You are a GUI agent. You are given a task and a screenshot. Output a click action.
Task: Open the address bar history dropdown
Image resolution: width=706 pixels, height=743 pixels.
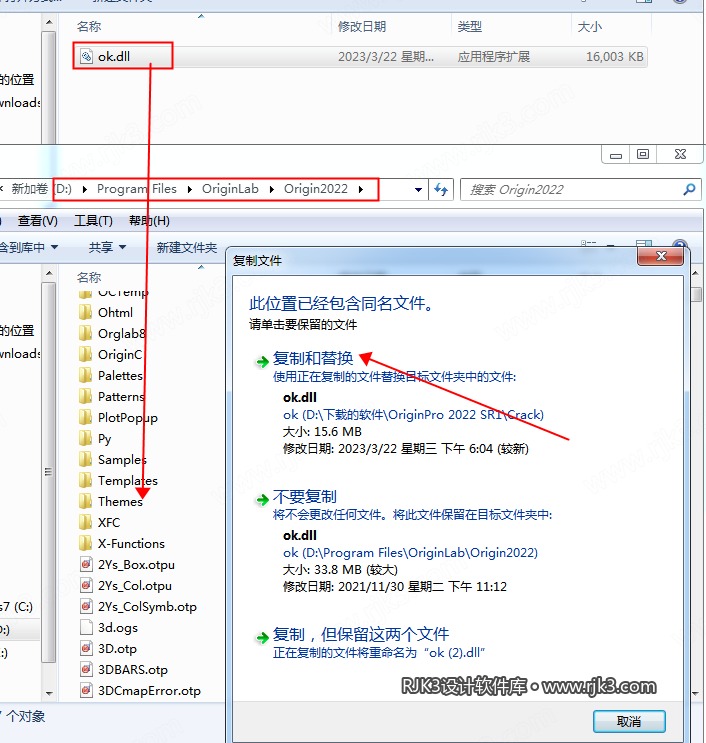click(418, 190)
